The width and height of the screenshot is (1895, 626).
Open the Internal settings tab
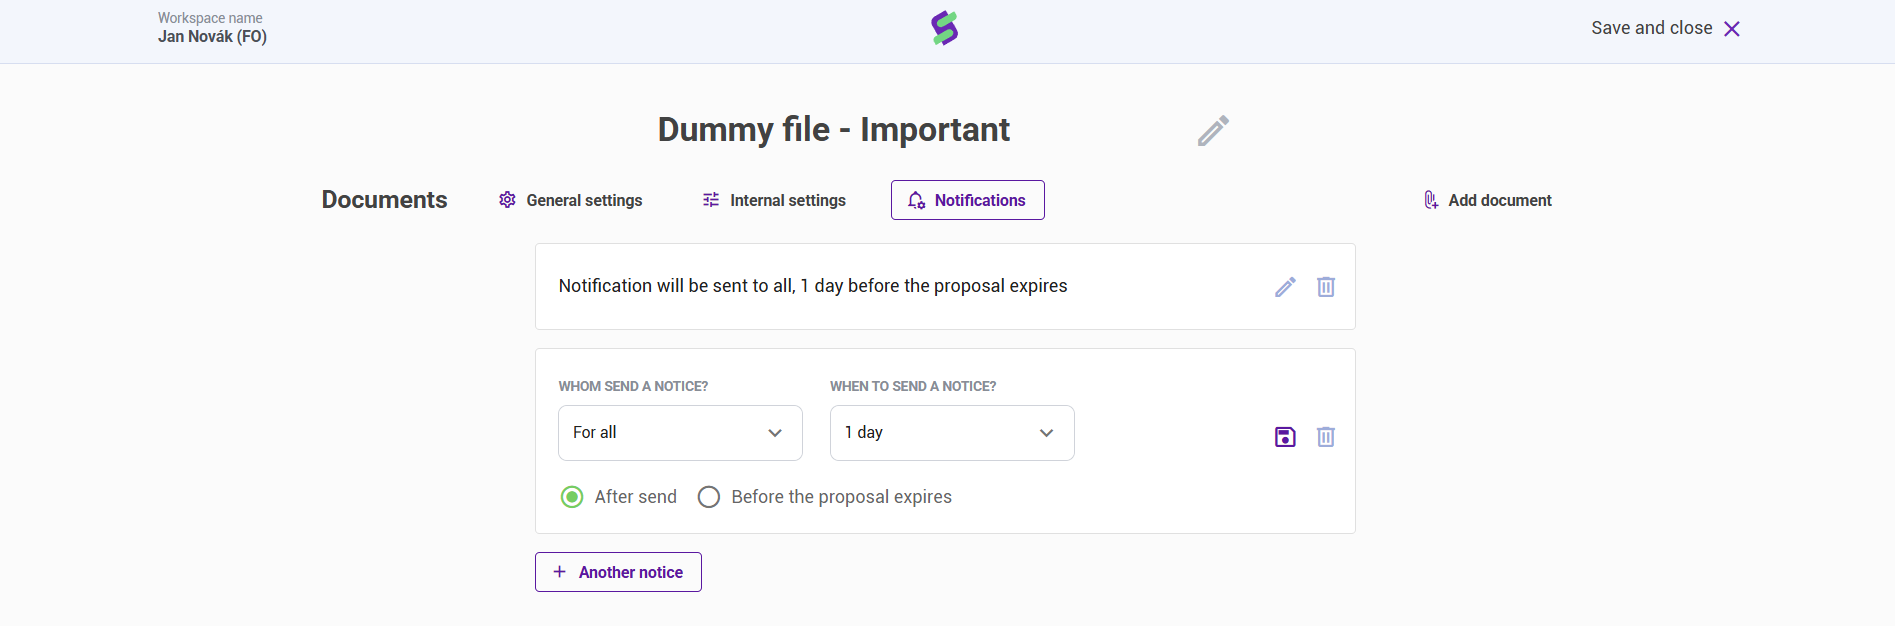(x=787, y=200)
